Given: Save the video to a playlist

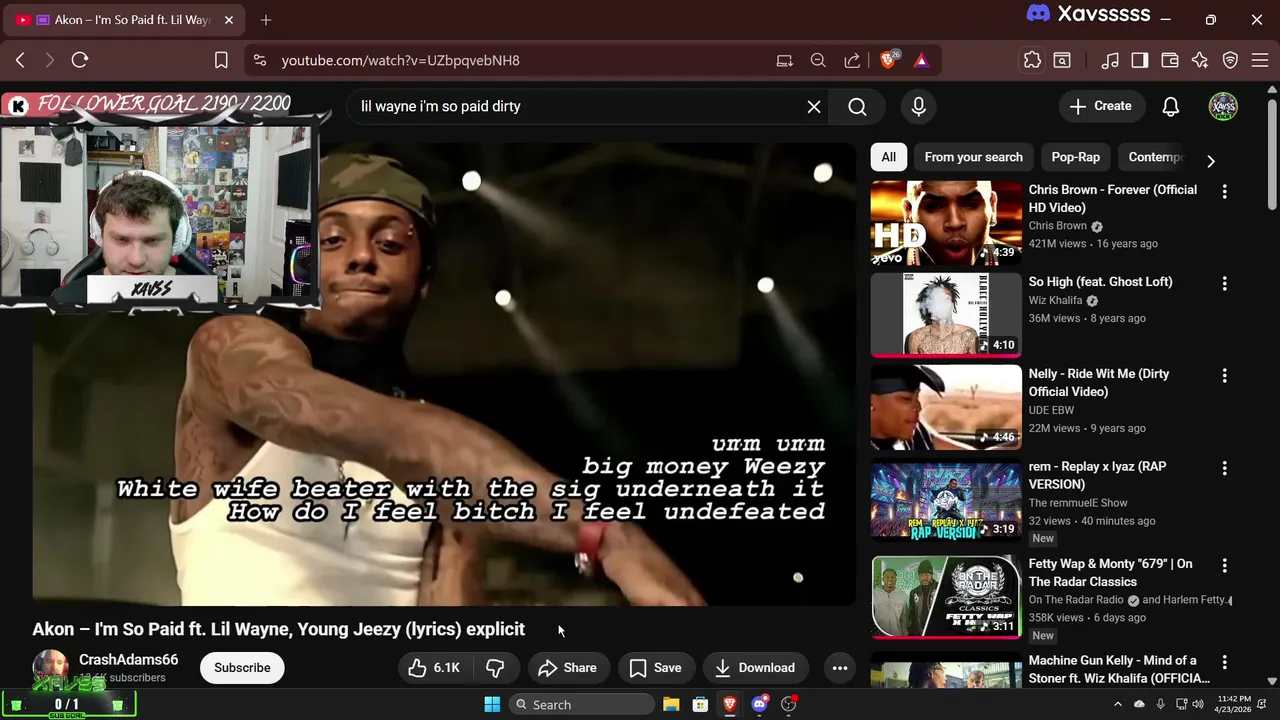Looking at the screenshot, I should [x=655, y=668].
